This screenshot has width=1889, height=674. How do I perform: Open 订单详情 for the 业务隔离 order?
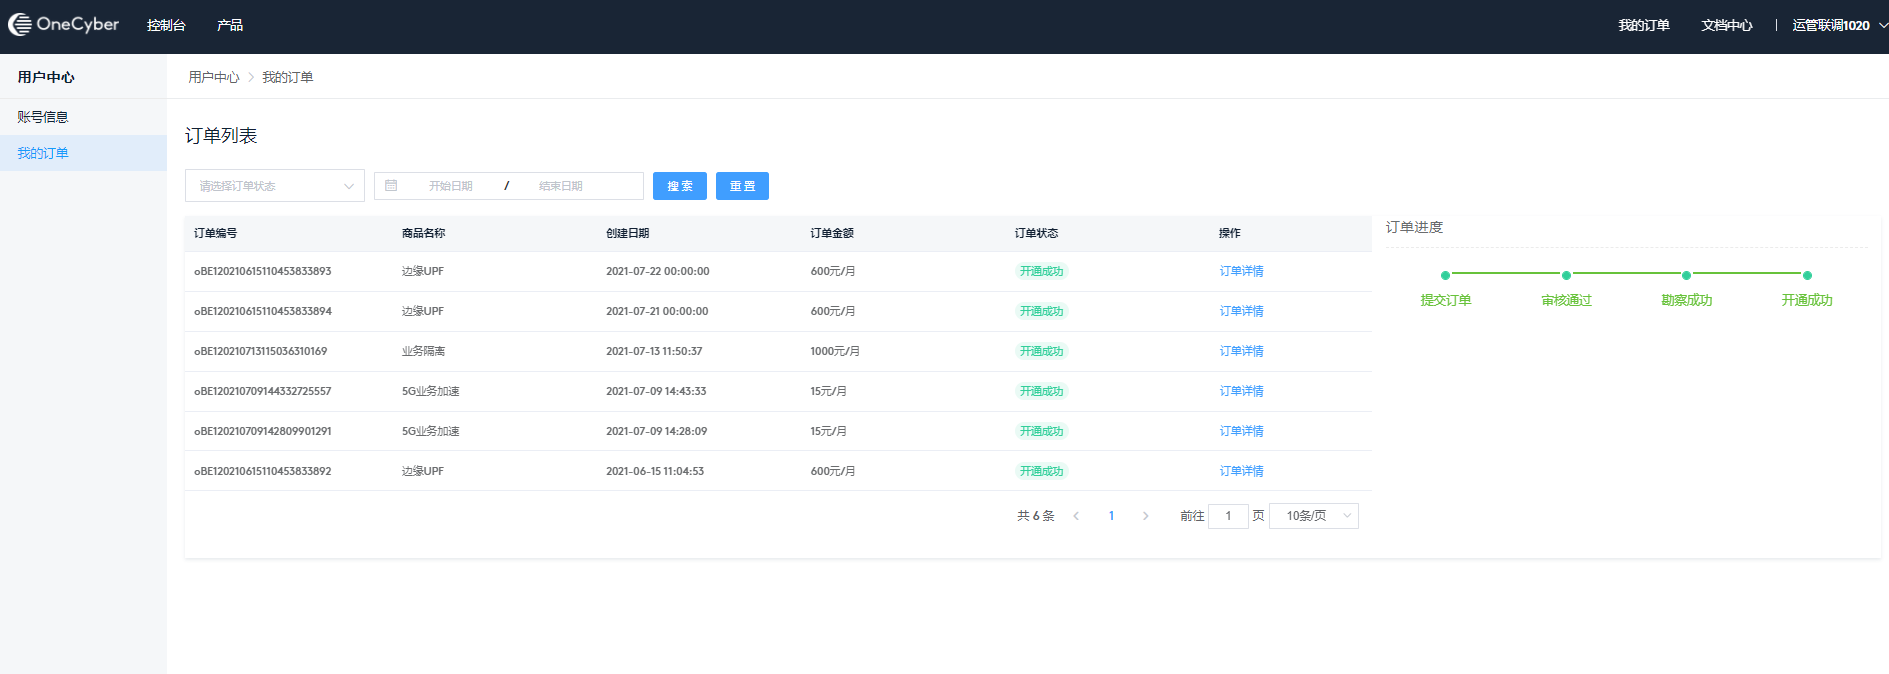point(1241,351)
